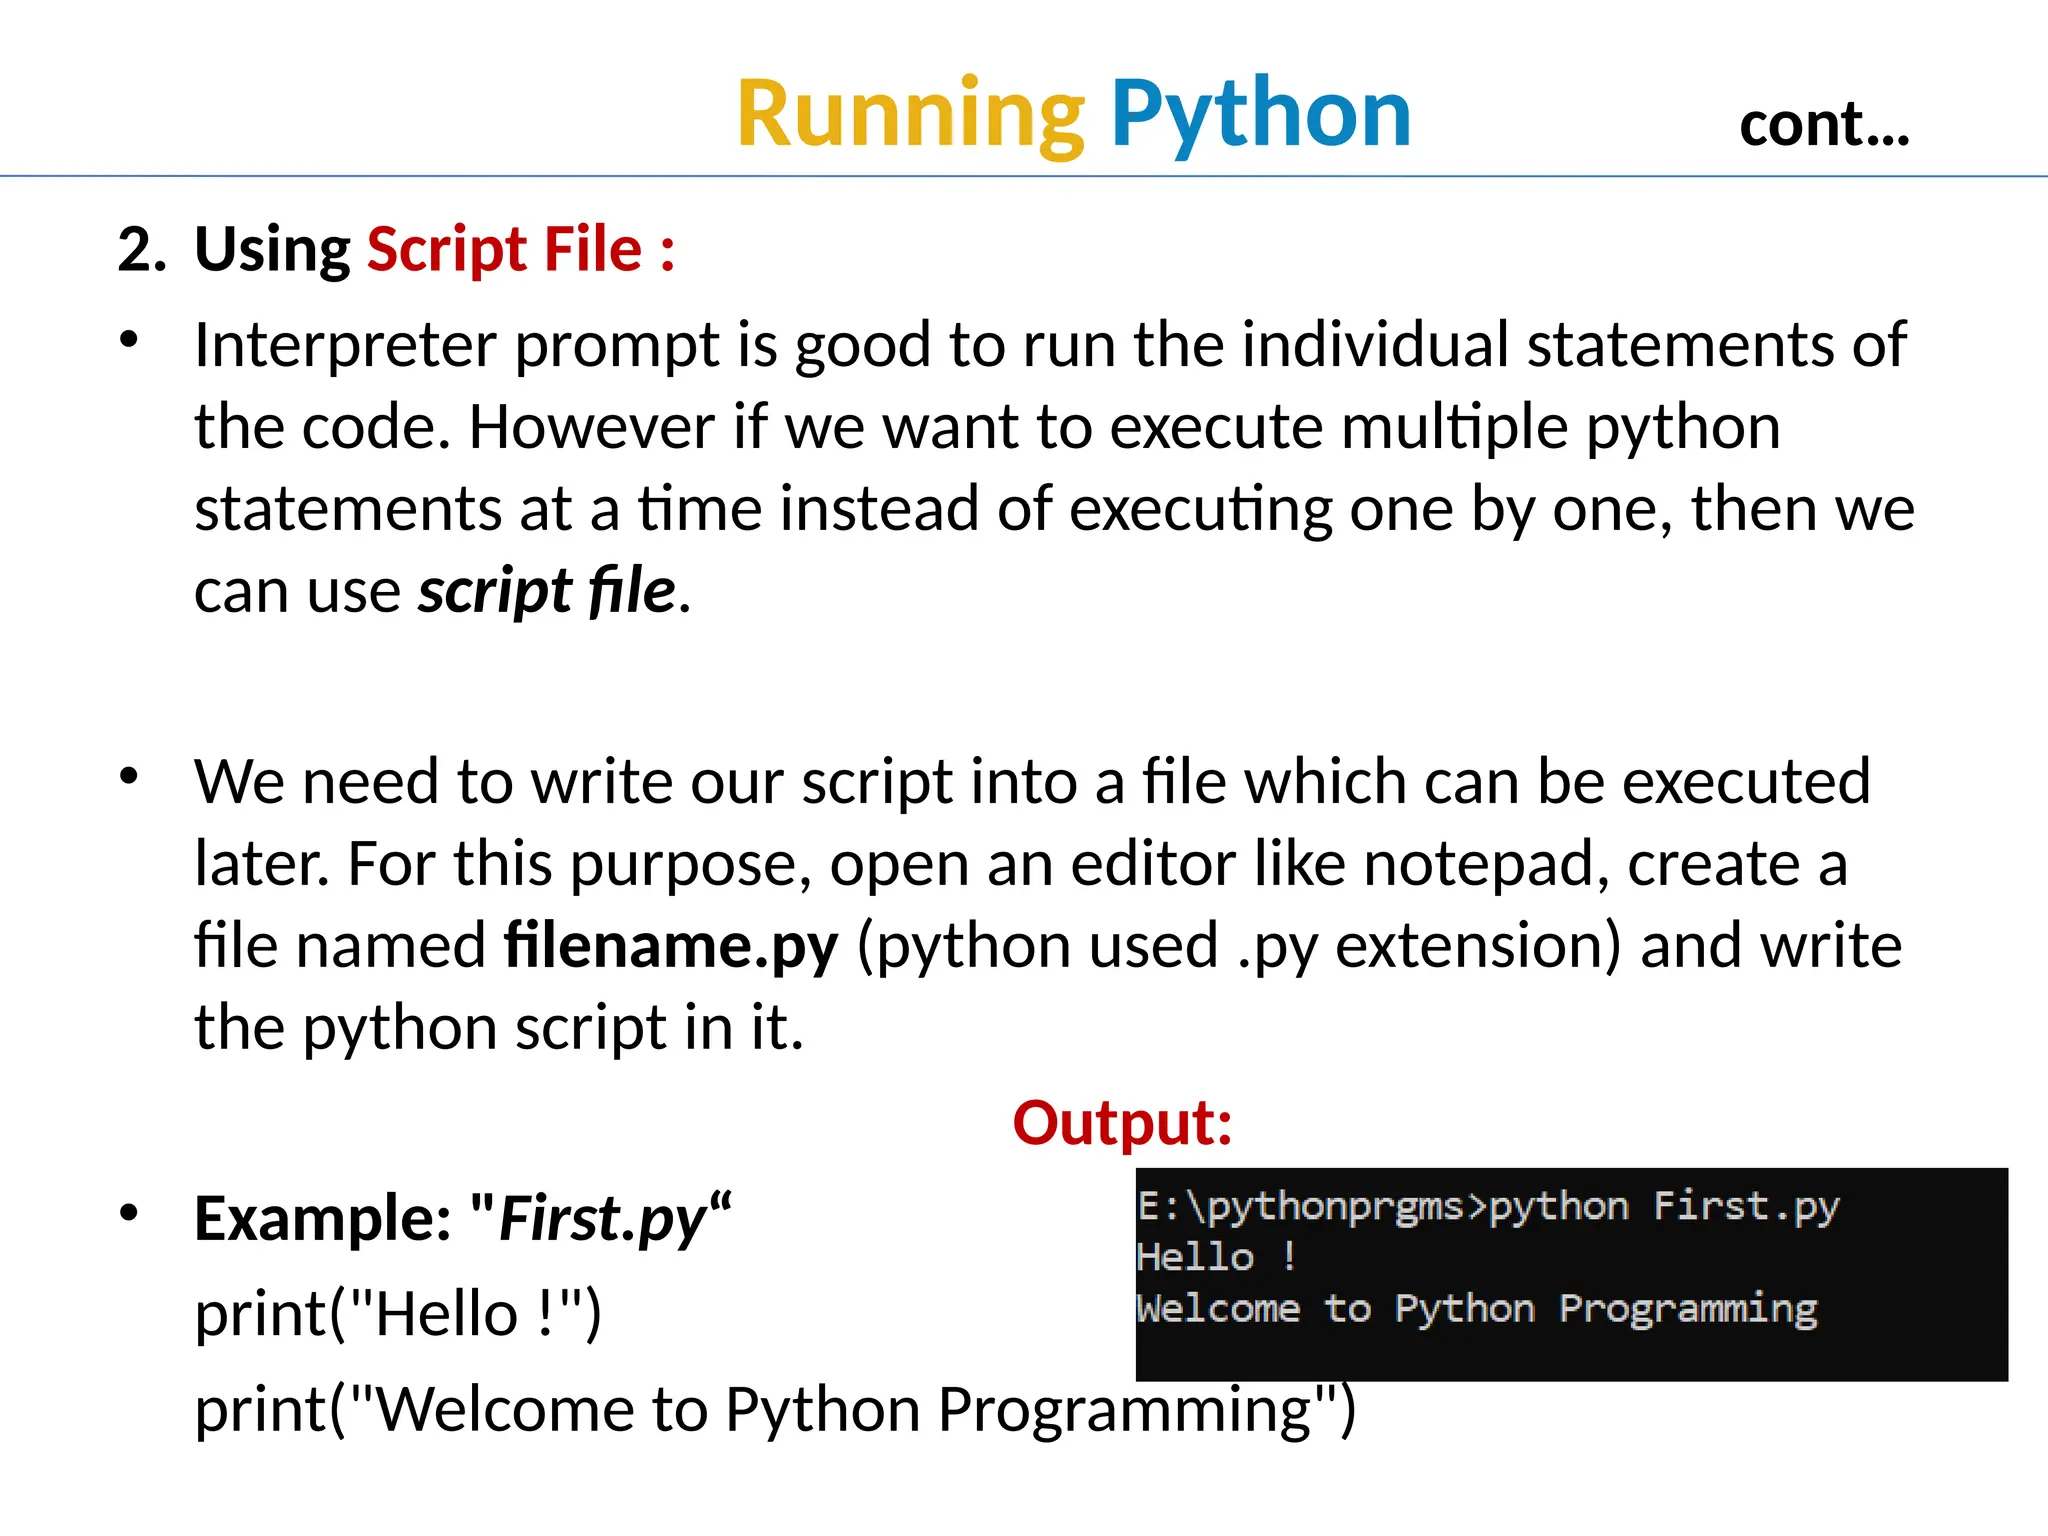Click the print("Welcome to Python Programming") line
This screenshot has height=1536, width=2048.
coord(775,1410)
